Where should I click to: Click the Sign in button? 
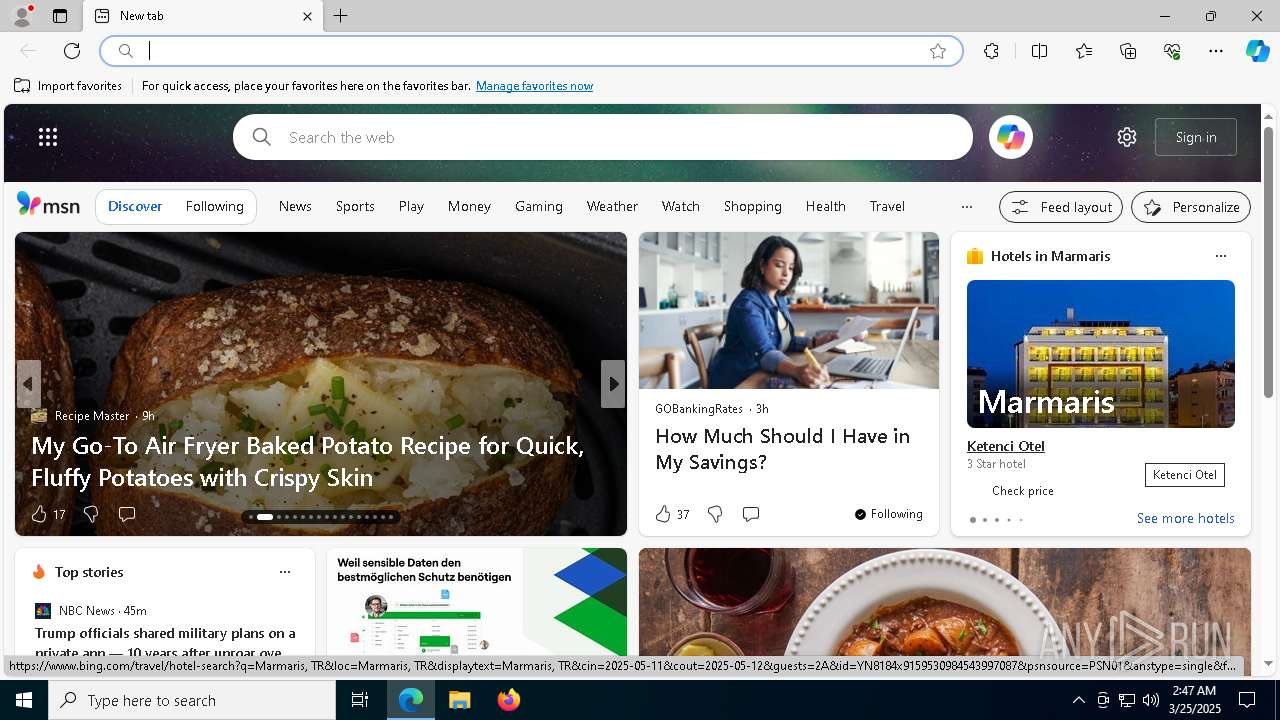1196,137
